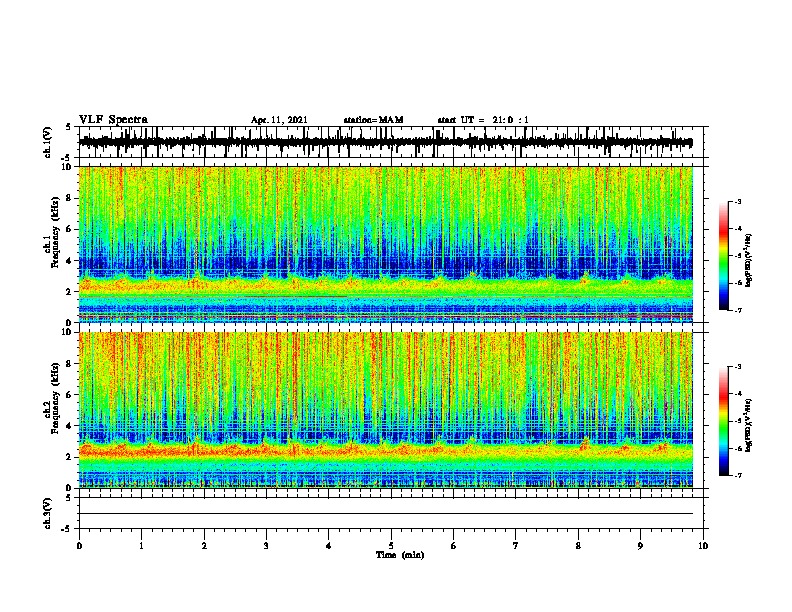Click the time axis tick label "0"
The image size is (792, 612).
click(79, 546)
